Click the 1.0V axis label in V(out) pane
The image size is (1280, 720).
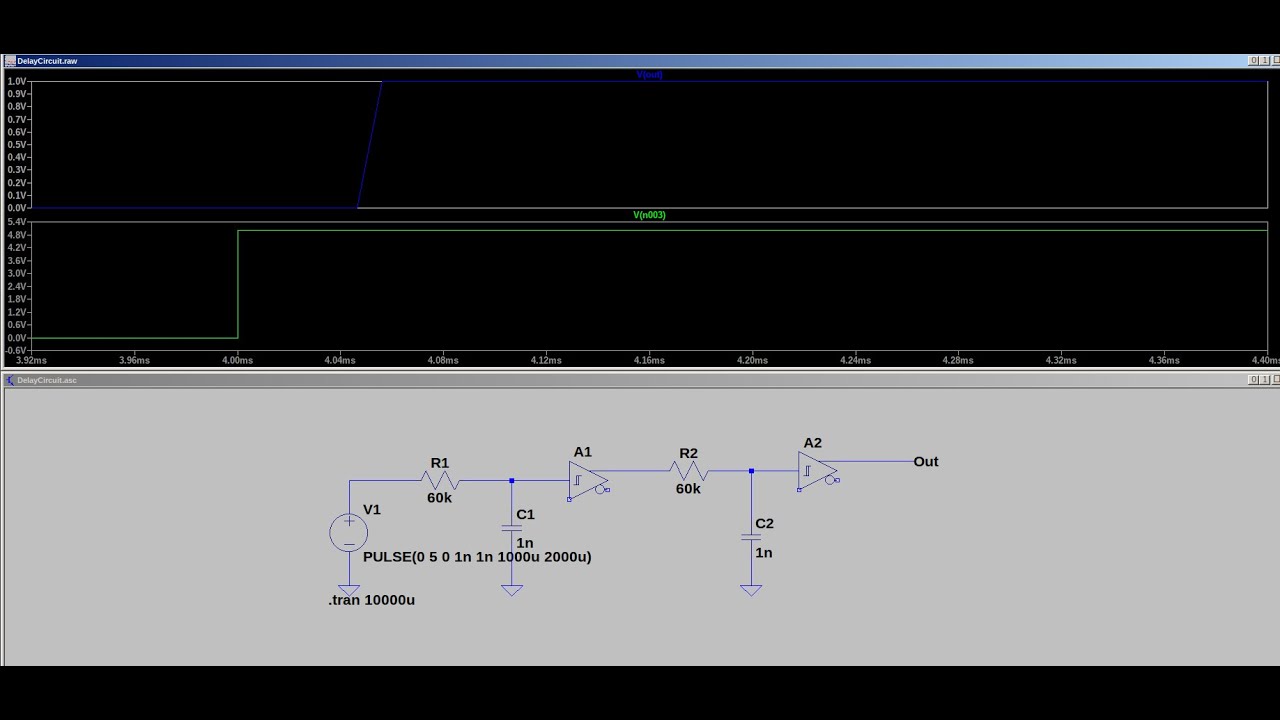[x=17, y=81]
